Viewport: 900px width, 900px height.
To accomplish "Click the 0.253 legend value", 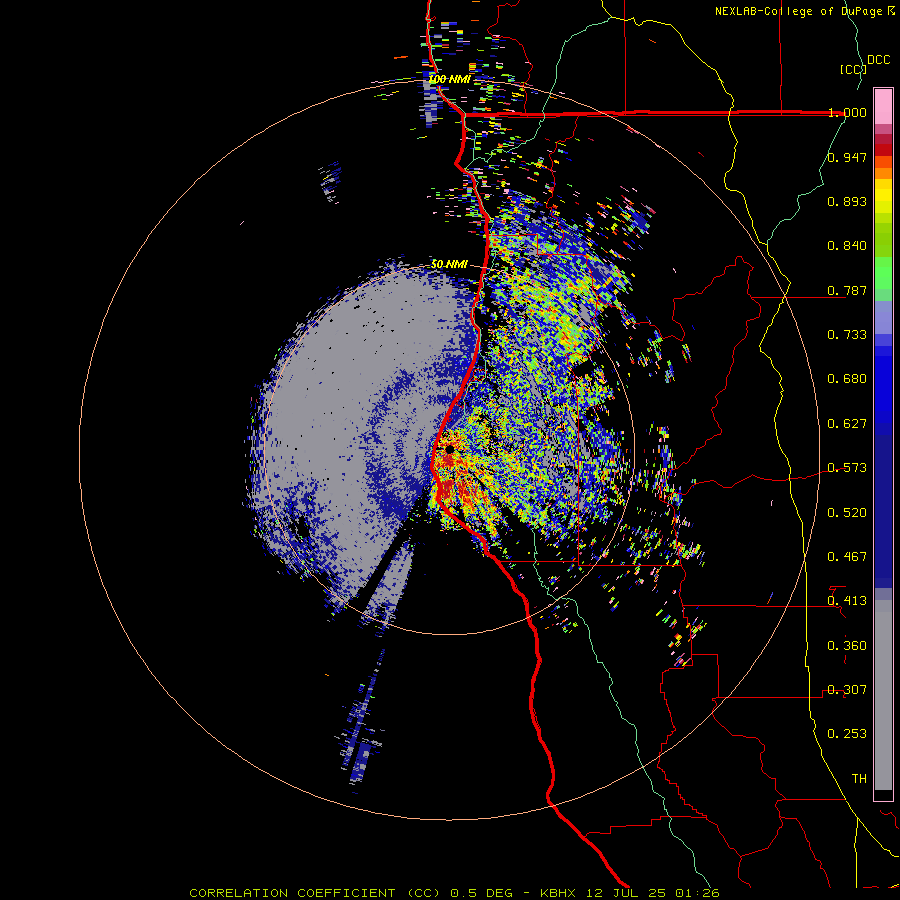I will coord(847,734).
